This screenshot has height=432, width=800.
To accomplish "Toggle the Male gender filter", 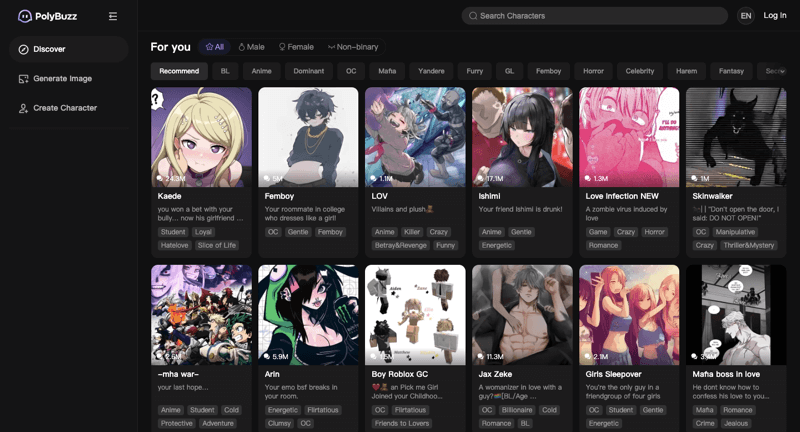I will [251, 47].
